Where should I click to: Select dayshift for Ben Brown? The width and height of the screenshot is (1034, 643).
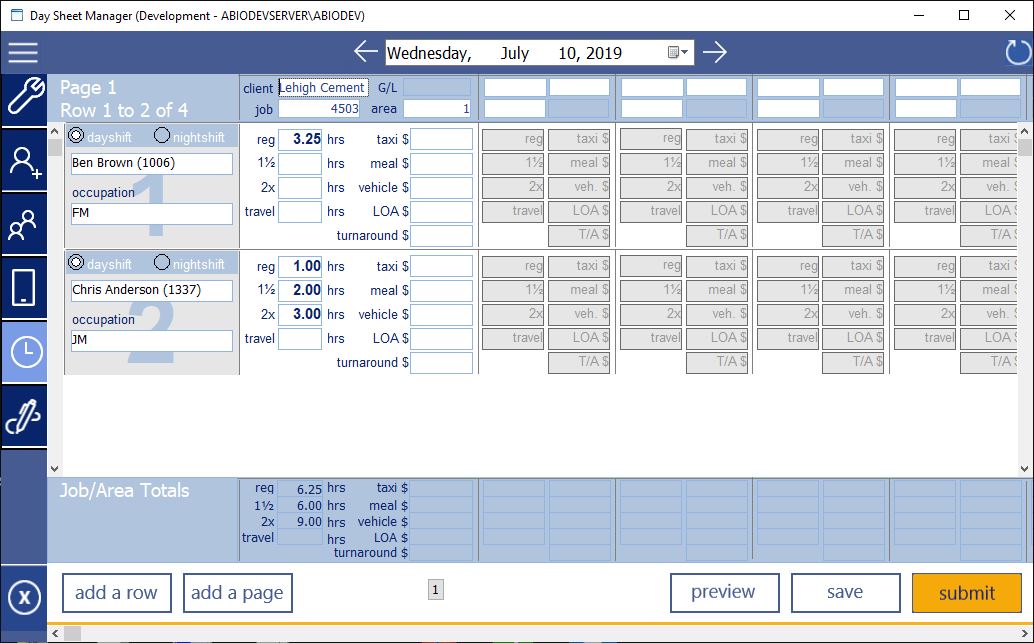coord(76,135)
